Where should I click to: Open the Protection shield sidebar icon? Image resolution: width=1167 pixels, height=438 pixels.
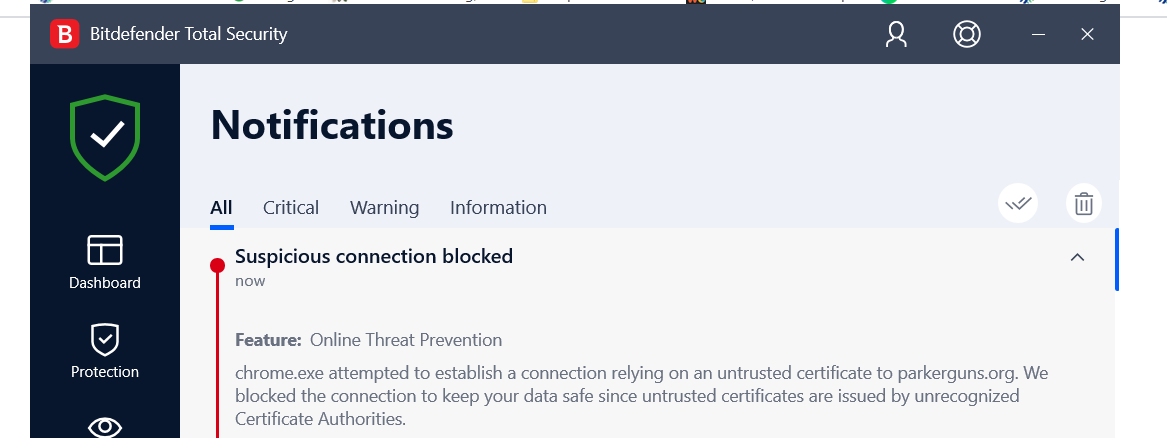(x=105, y=340)
